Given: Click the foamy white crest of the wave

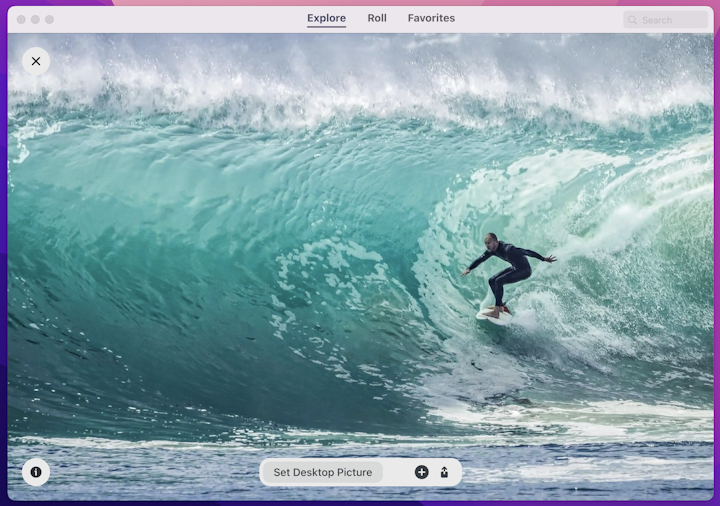Looking at the screenshot, I should pos(360,85).
